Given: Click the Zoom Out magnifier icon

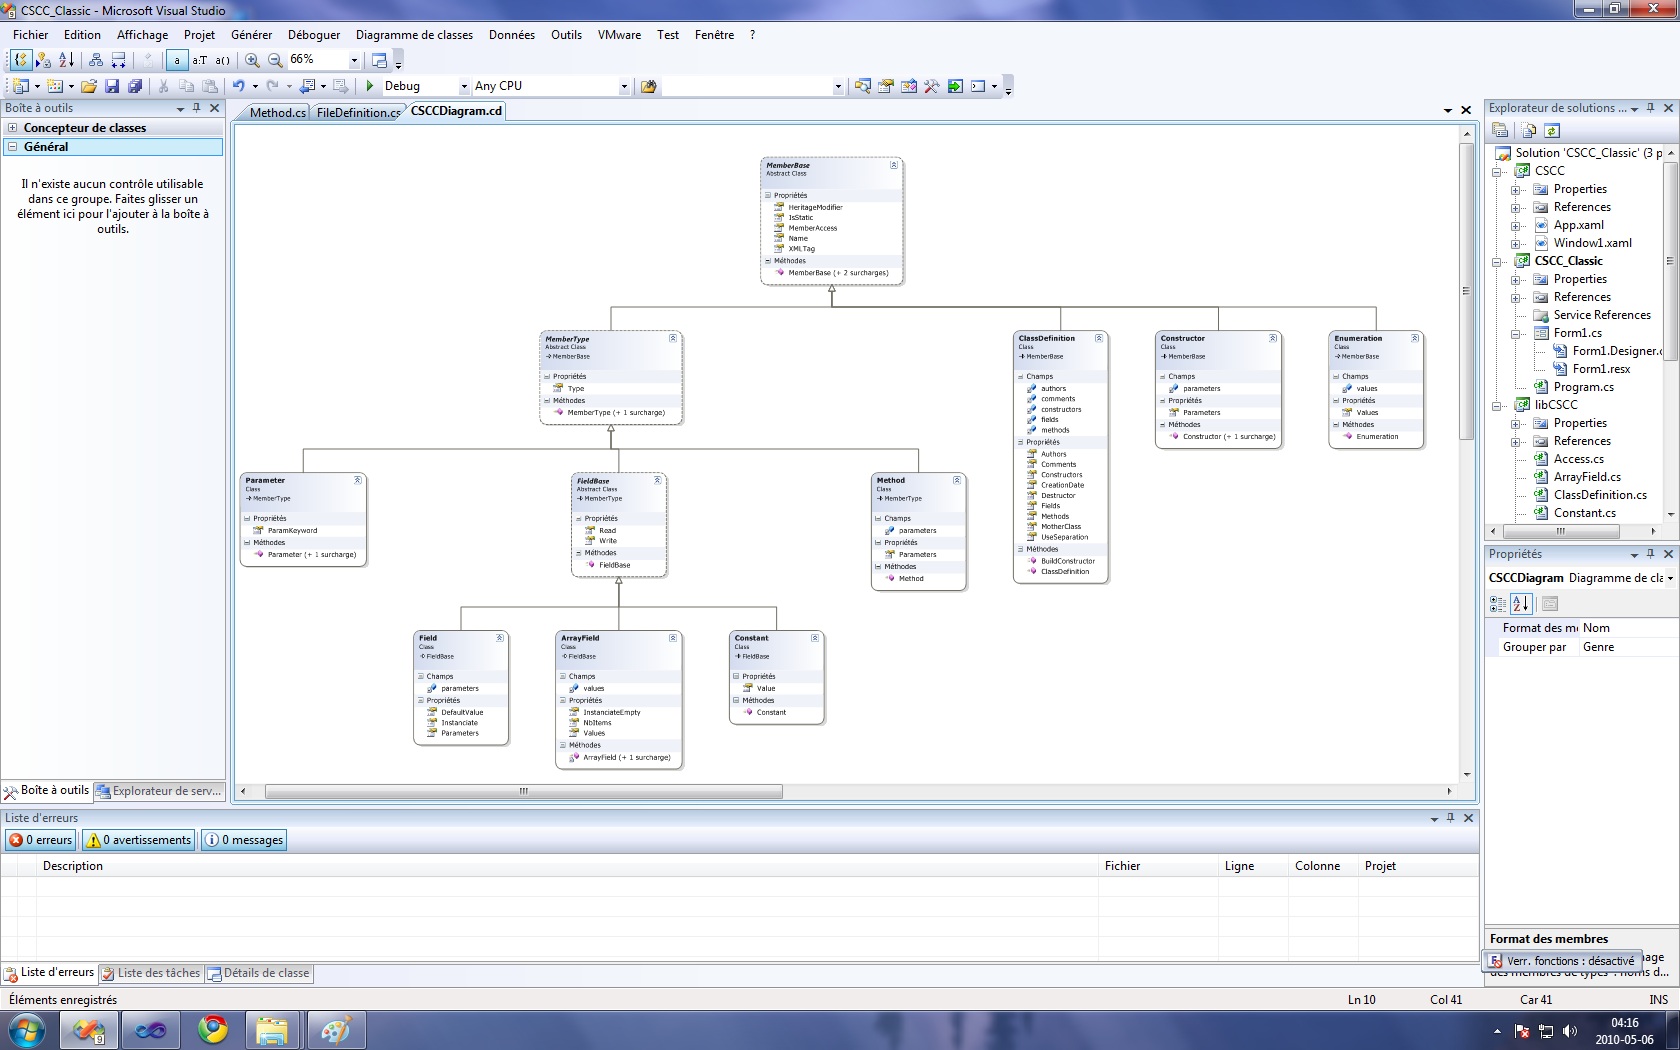Looking at the screenshot, I should pos(275,60).
